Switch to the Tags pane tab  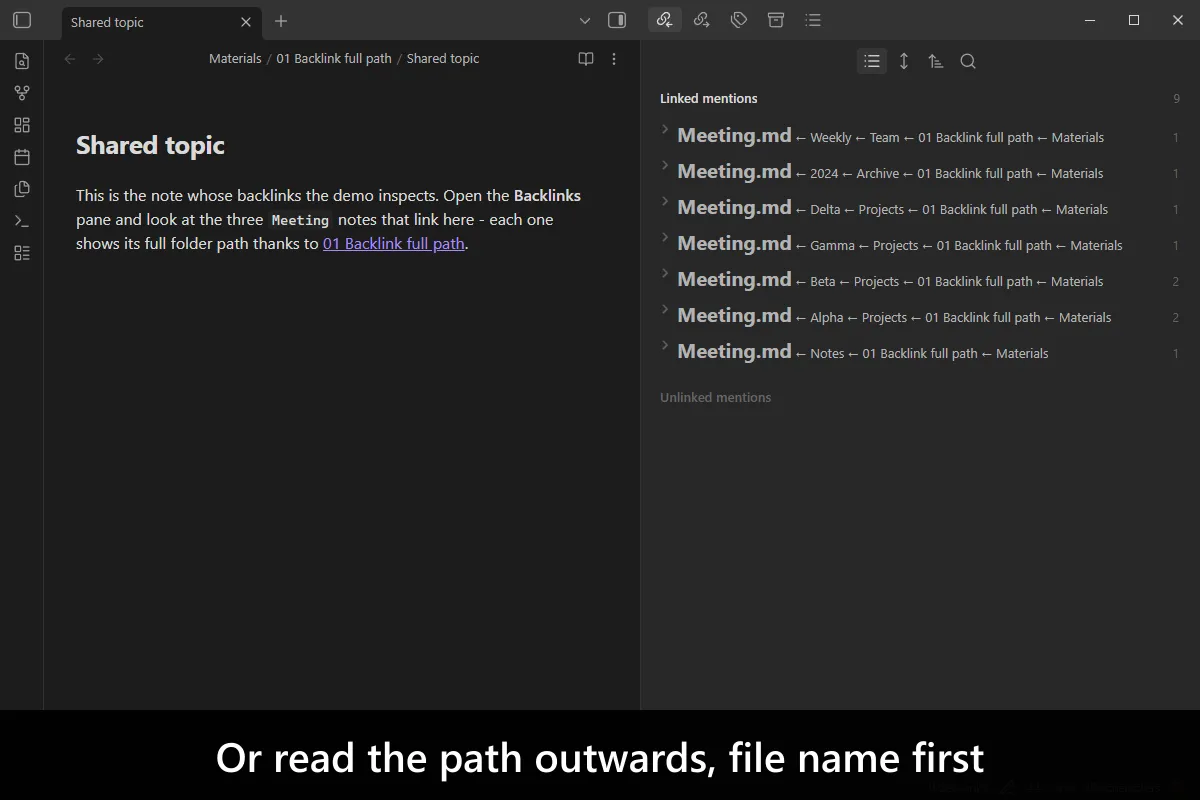[739, 20]
